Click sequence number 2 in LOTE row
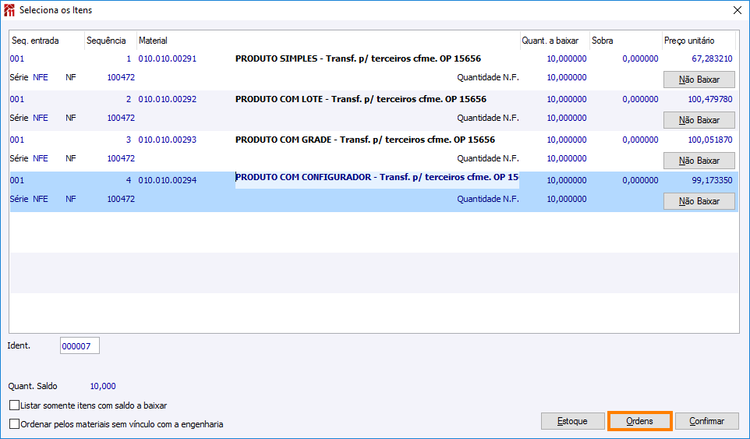This screenshot has height=439, width=750. point(128,99)
